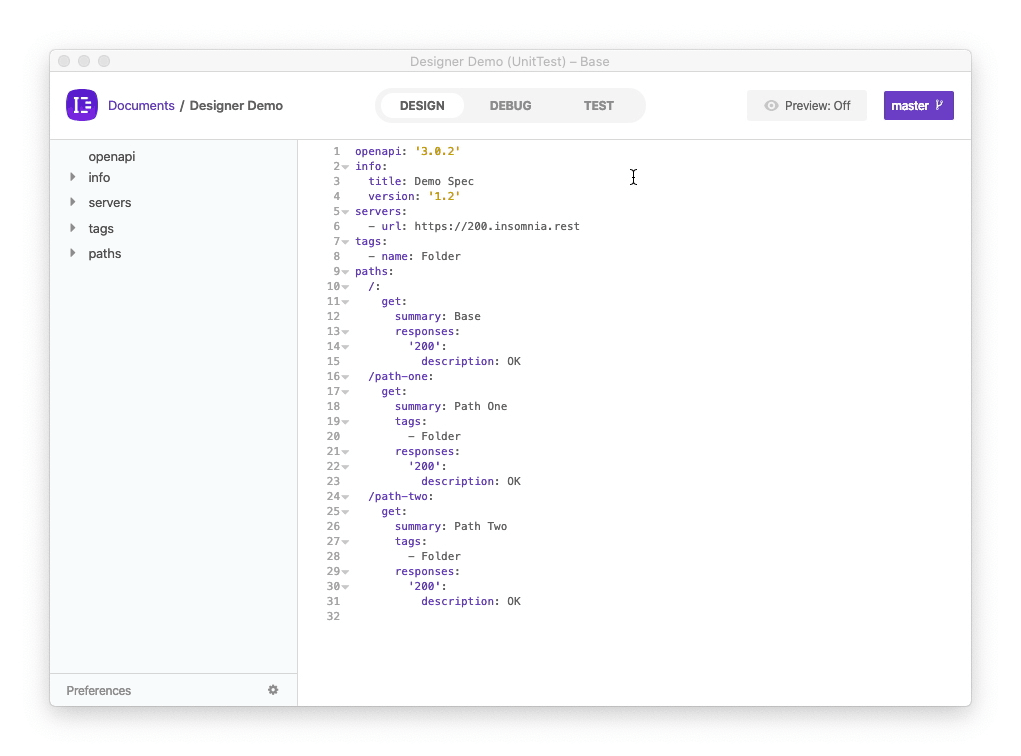
Task: Expand the servers tree node arrow
Action: (73, 203)
